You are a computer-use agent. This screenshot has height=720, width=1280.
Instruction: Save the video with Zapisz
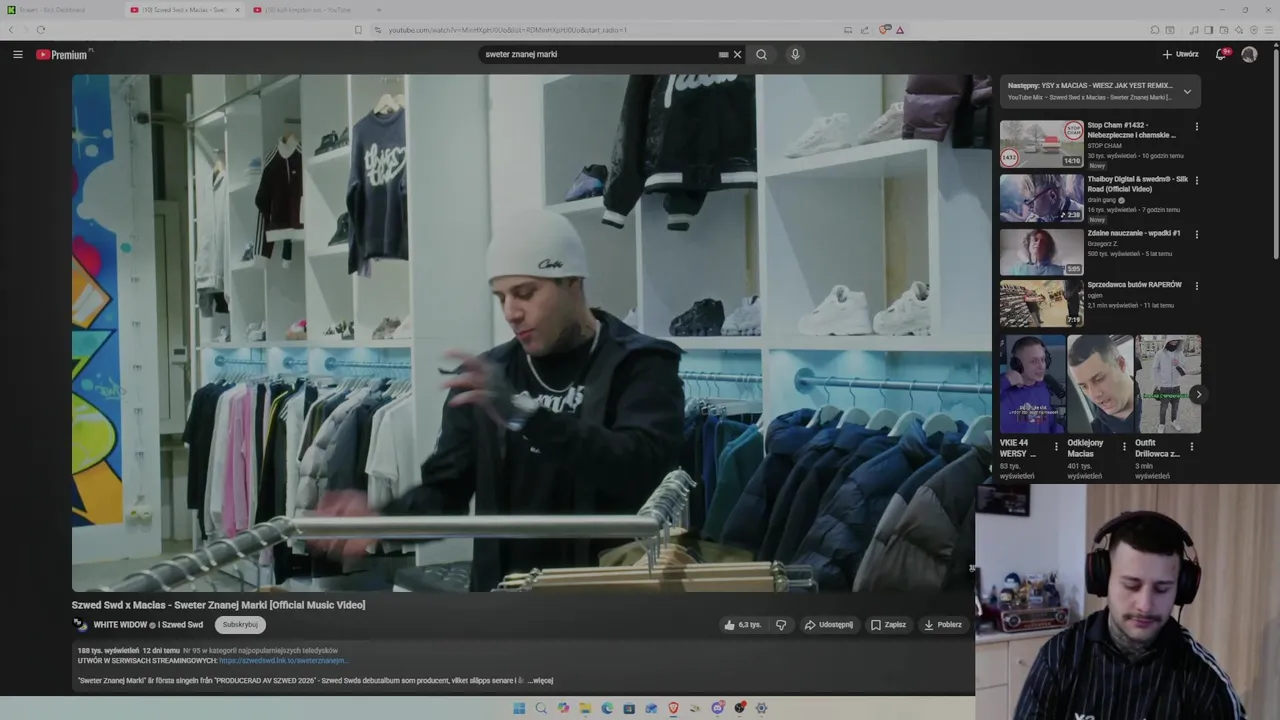[x=888, y=624]
